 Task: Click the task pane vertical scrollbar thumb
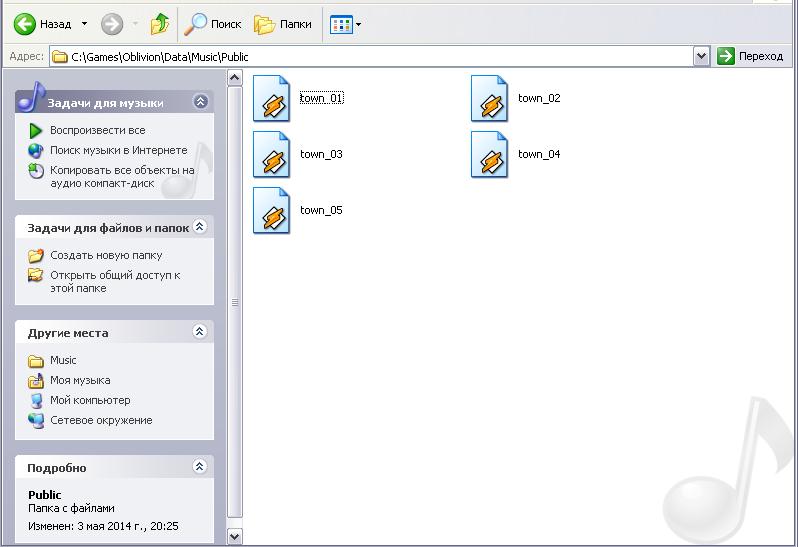235,302
